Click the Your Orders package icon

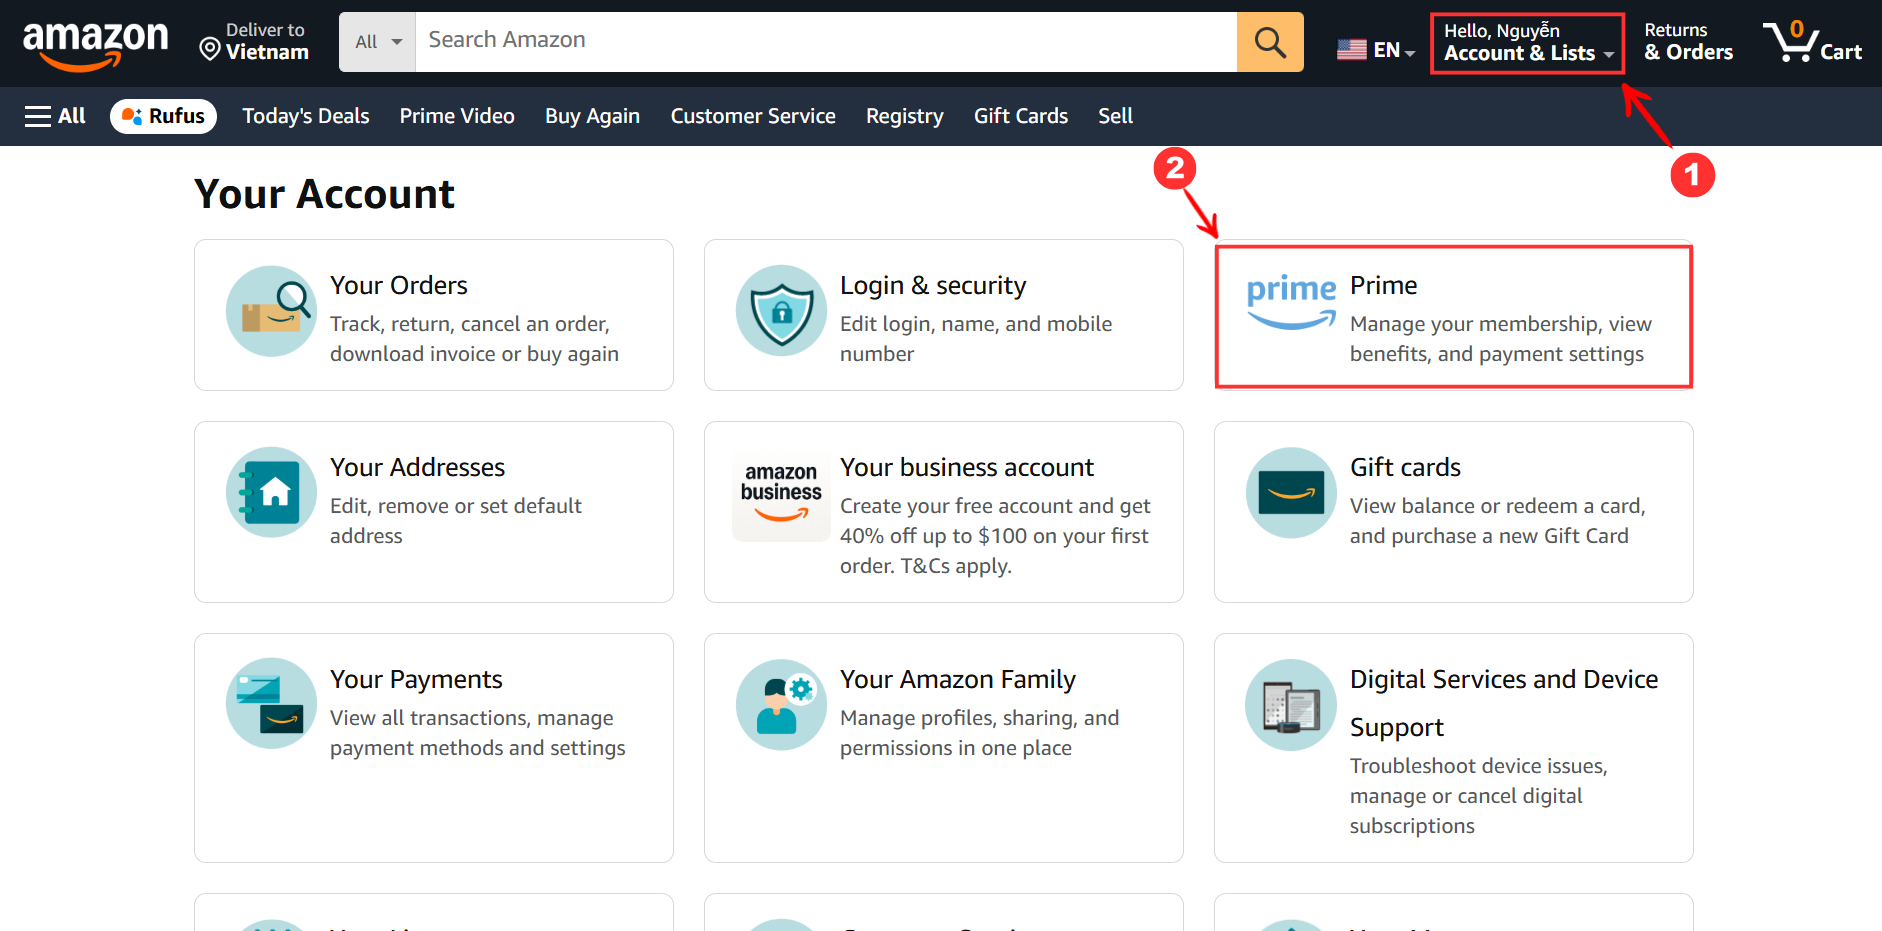(272, 311)
